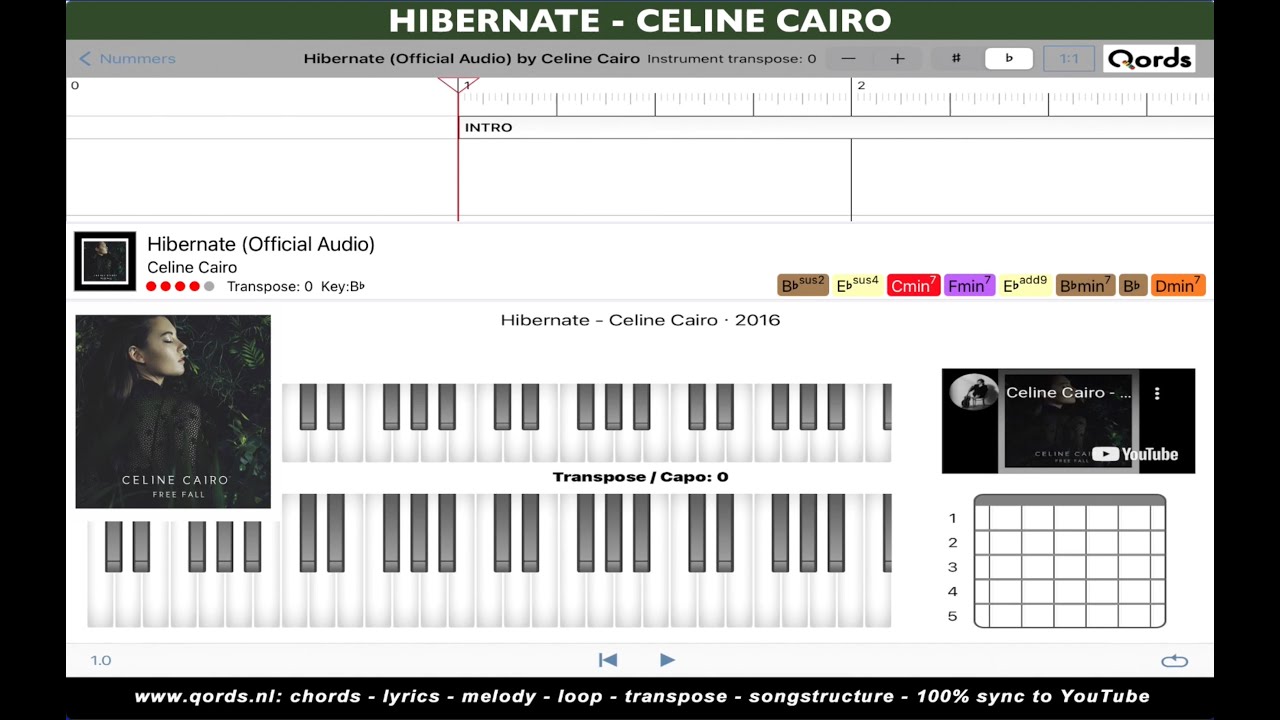The height and width of the screenshot is (720, 1280).
Task: Change the 1.0 playback speed value
Action: click(x=101, y=660)
